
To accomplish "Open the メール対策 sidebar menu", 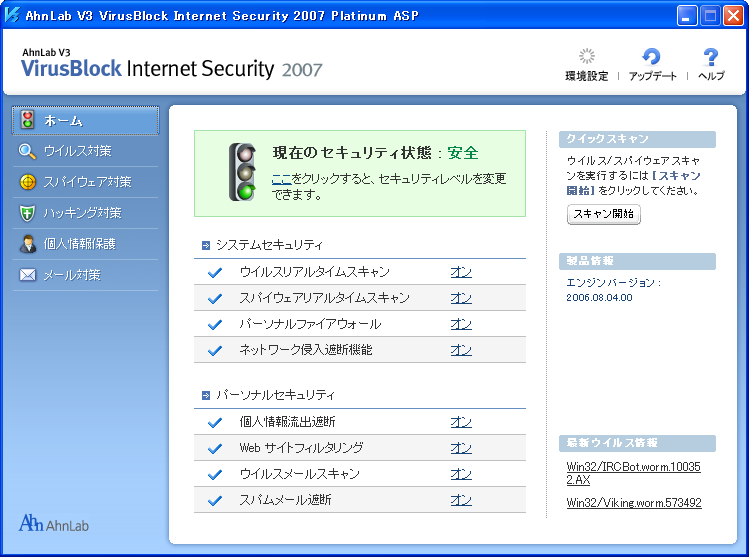I will tap(86, 275).
